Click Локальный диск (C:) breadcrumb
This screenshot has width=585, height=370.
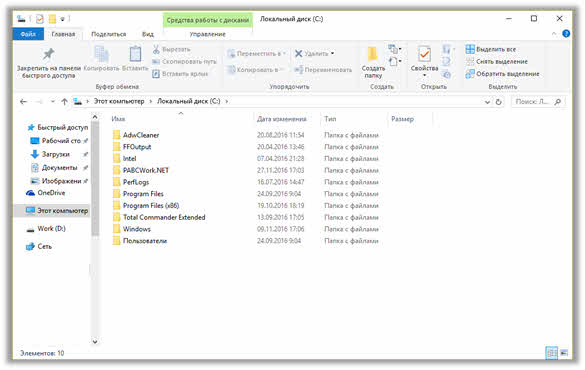point(189,101)
